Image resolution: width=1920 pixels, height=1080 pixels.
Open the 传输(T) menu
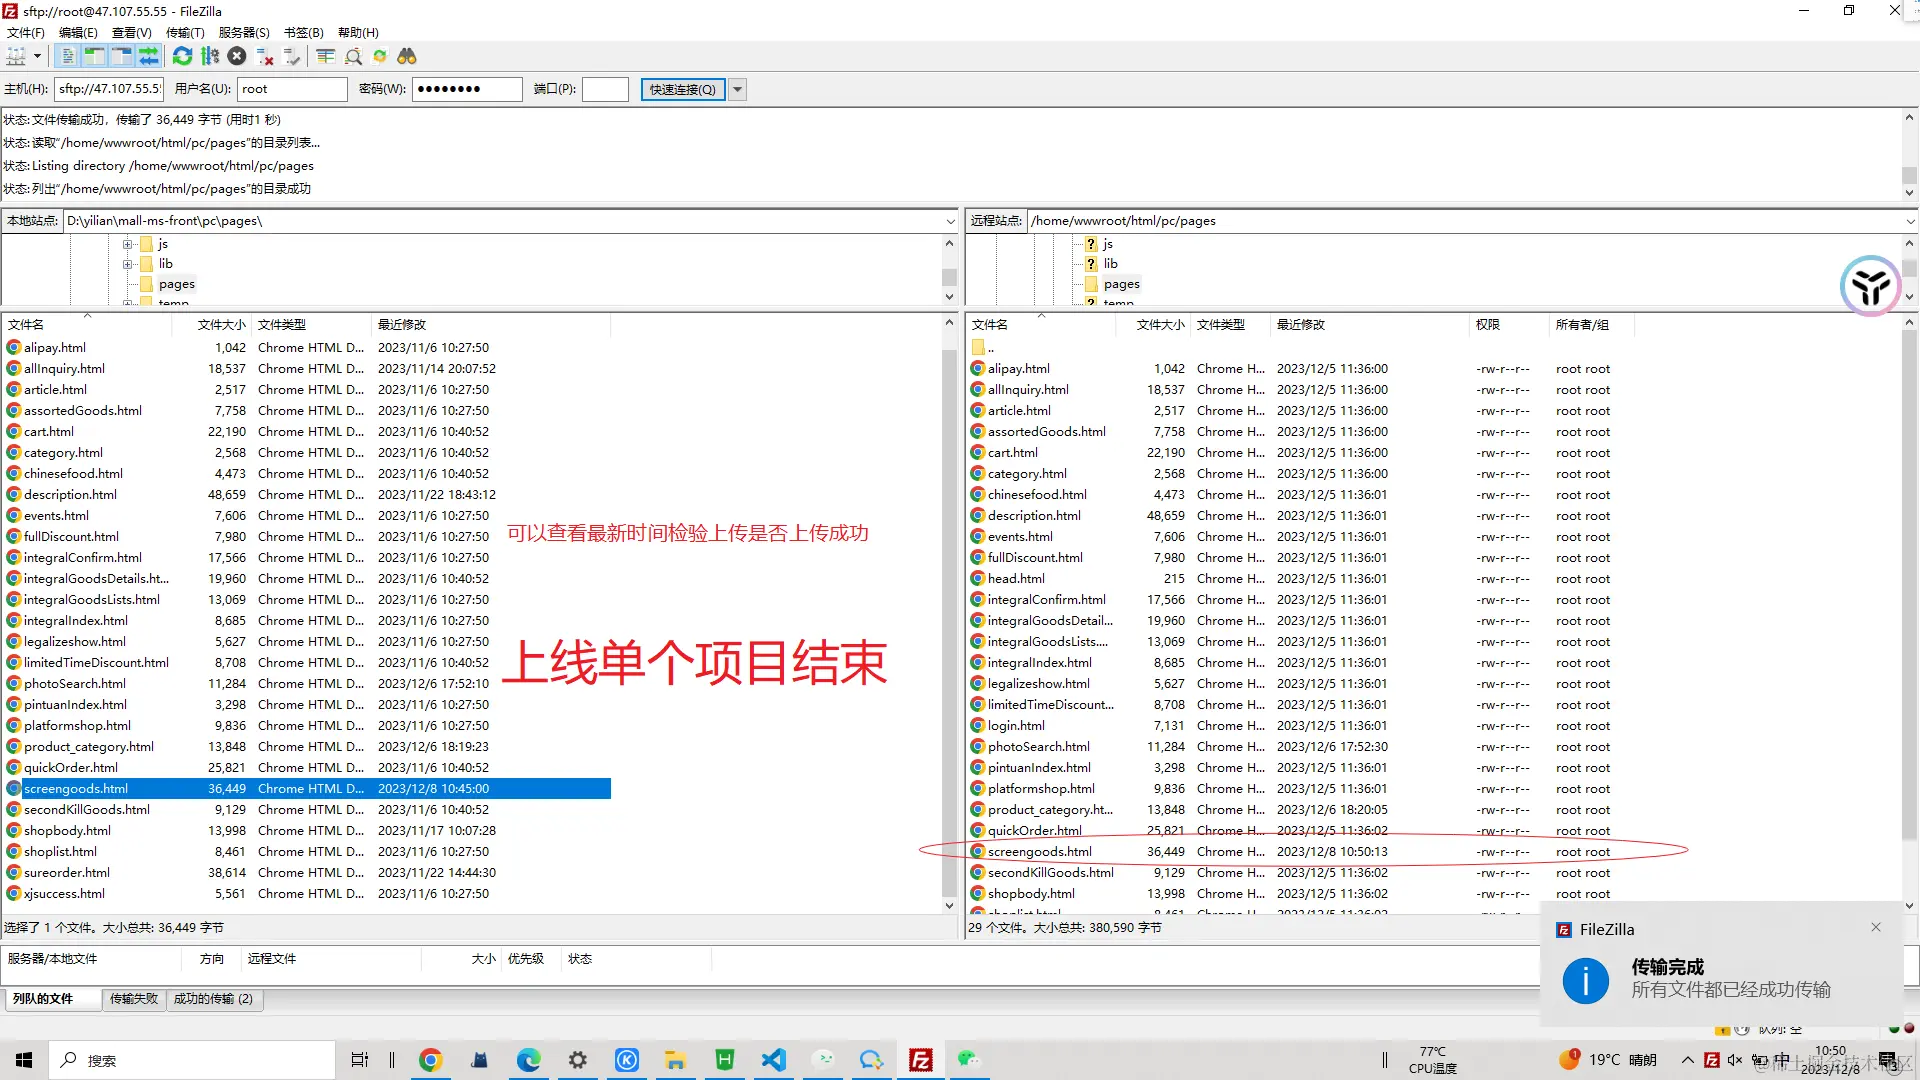184,32
